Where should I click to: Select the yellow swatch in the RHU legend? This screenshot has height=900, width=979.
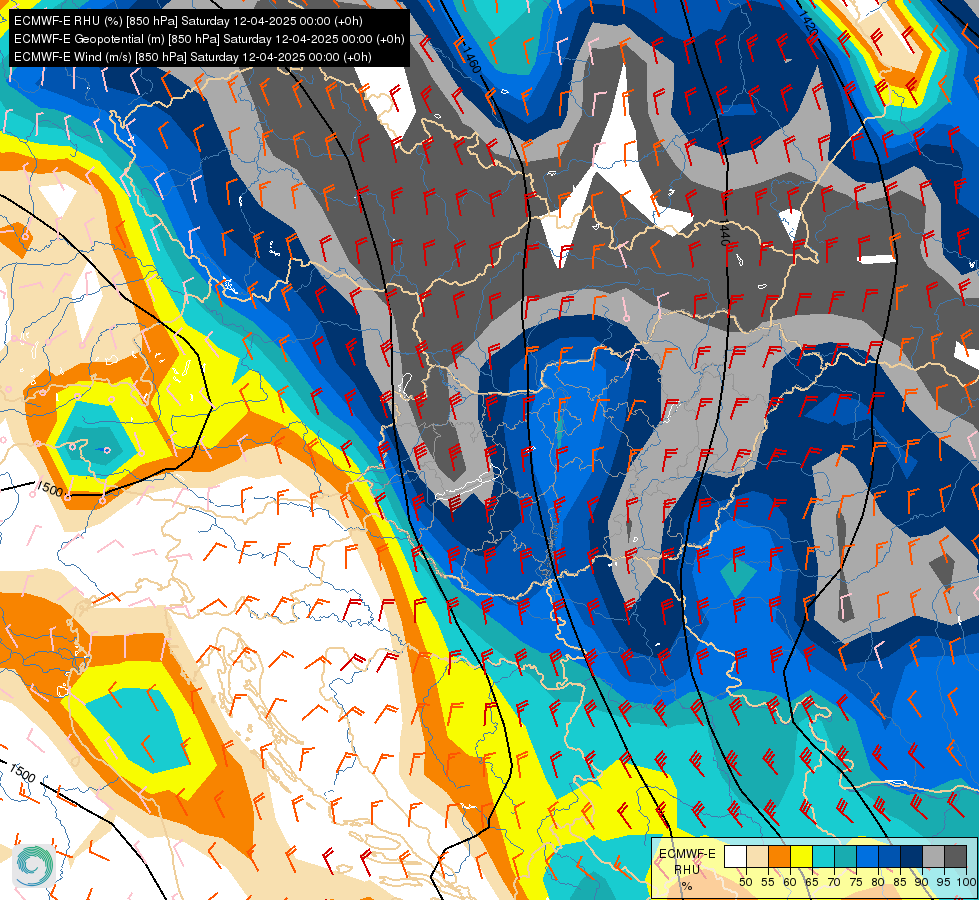801,856
